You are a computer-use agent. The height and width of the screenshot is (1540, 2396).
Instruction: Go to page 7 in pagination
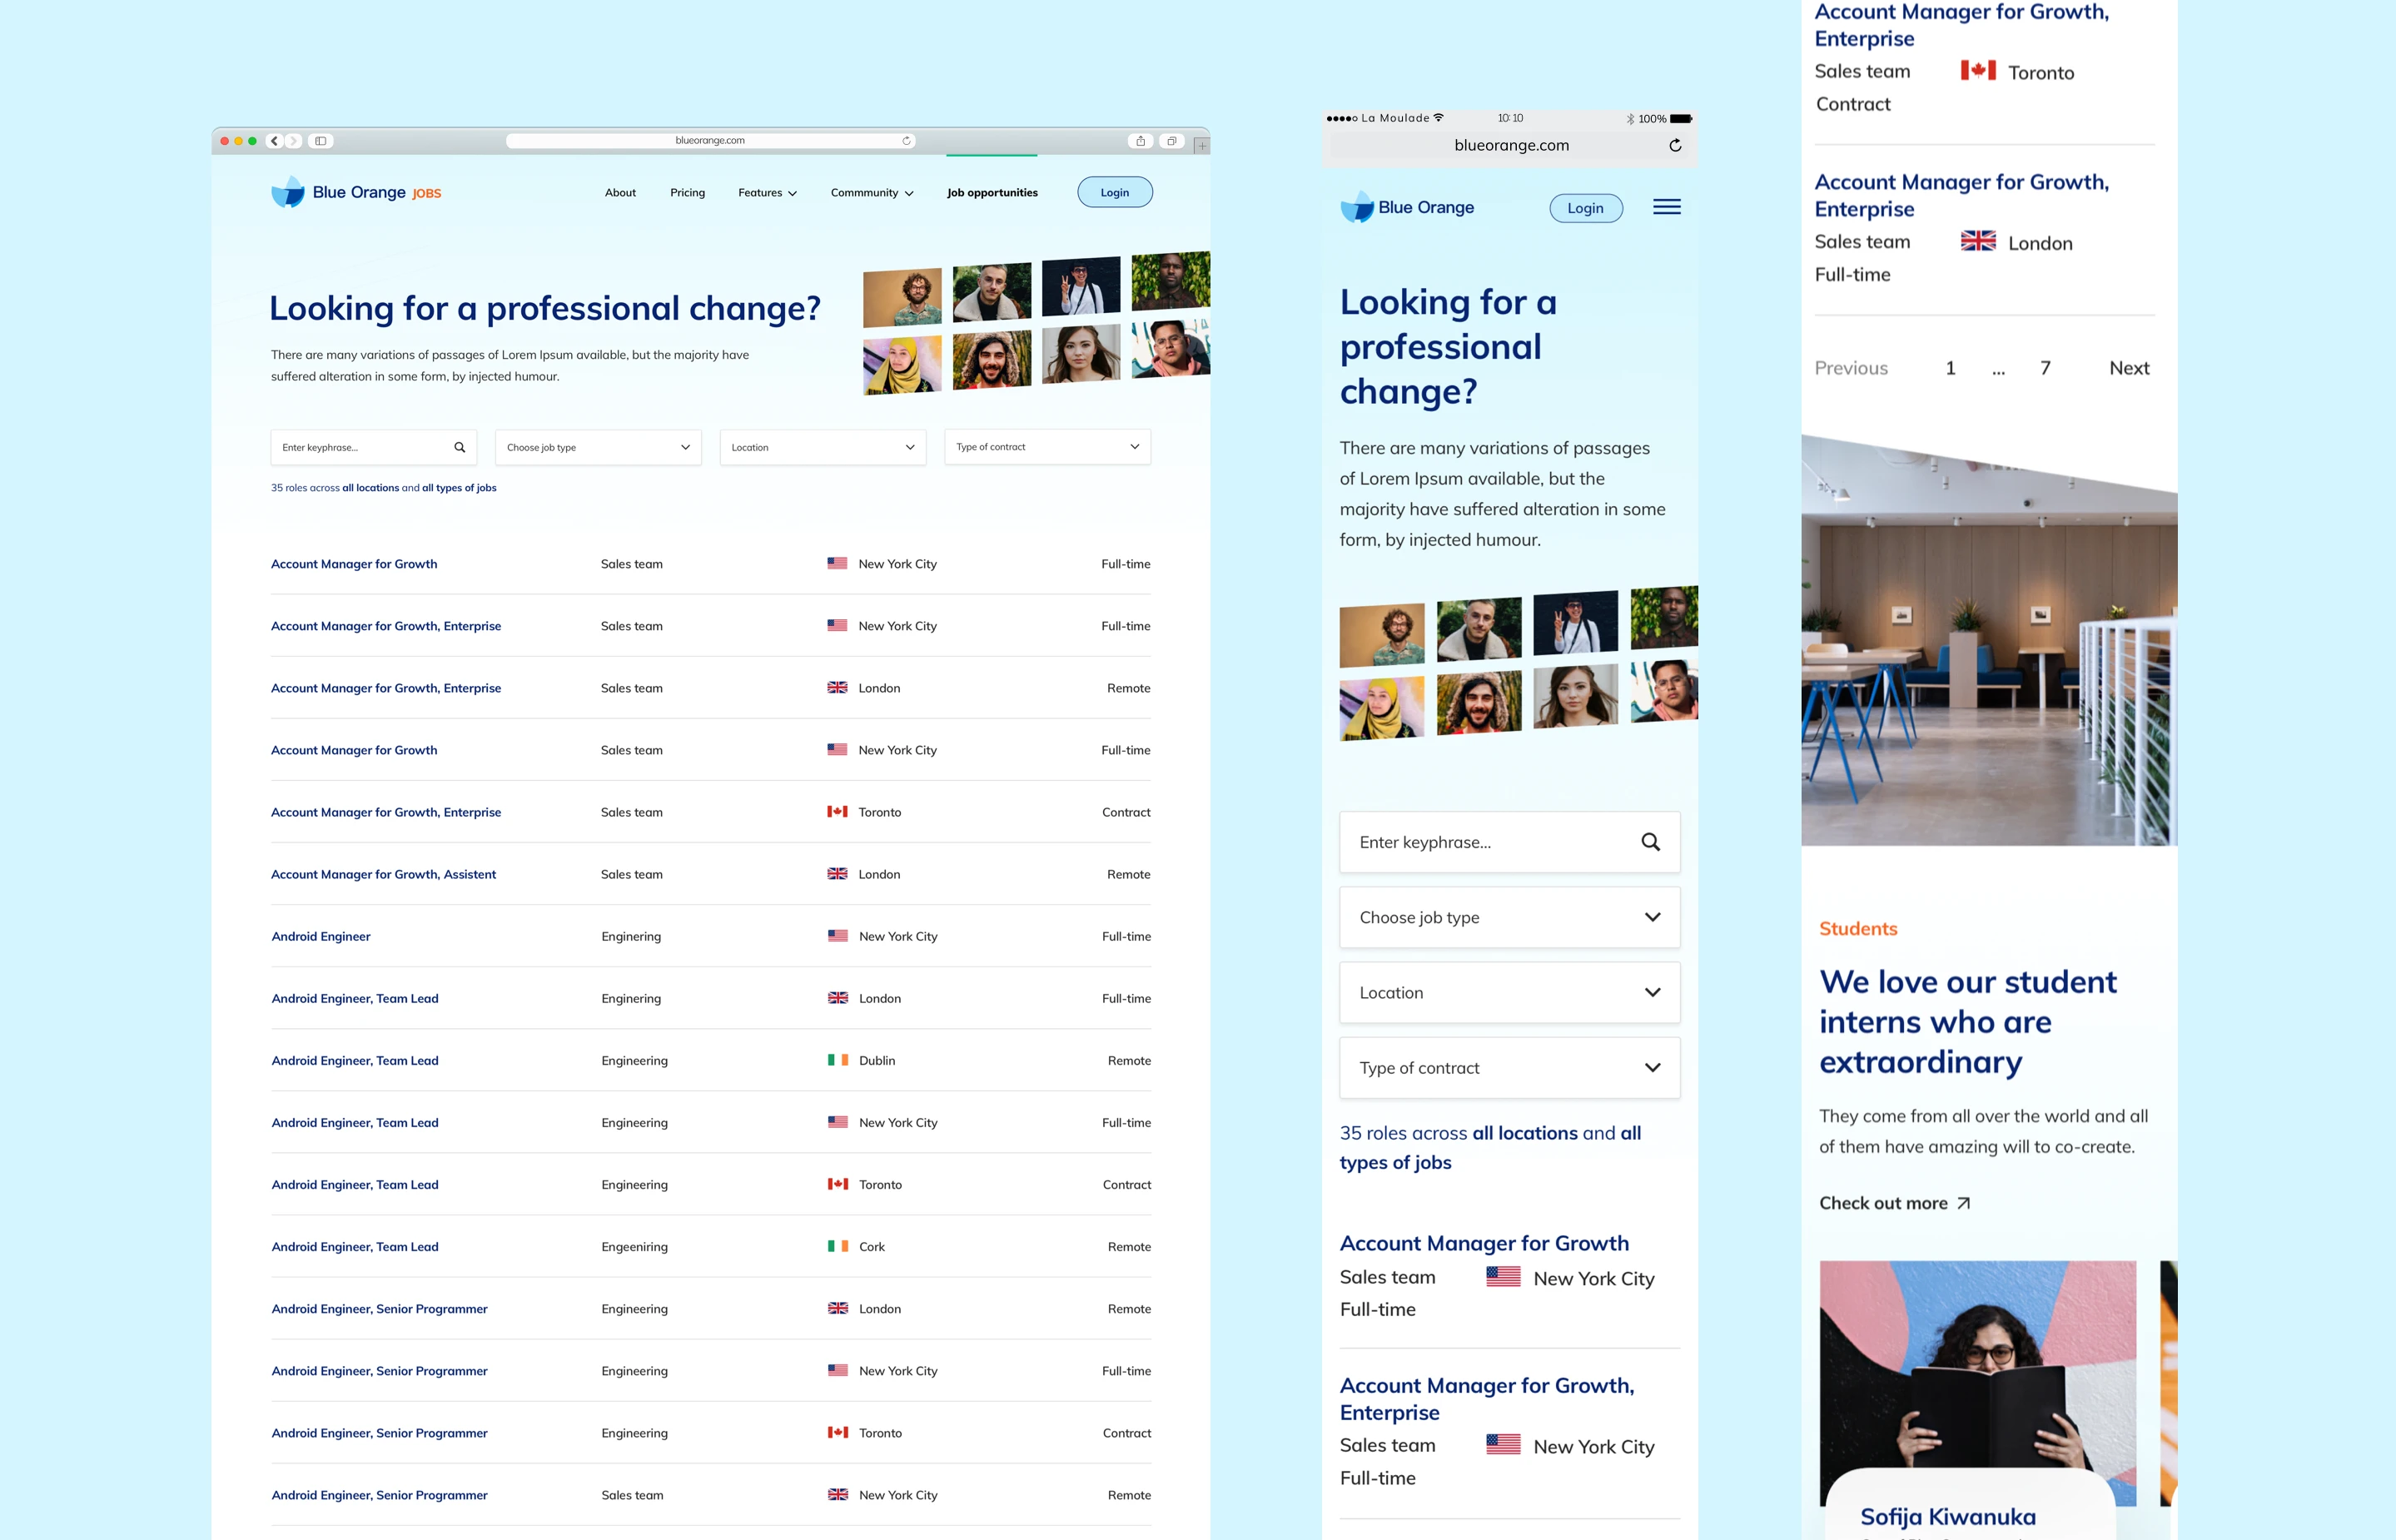[x=2045, y=368]
